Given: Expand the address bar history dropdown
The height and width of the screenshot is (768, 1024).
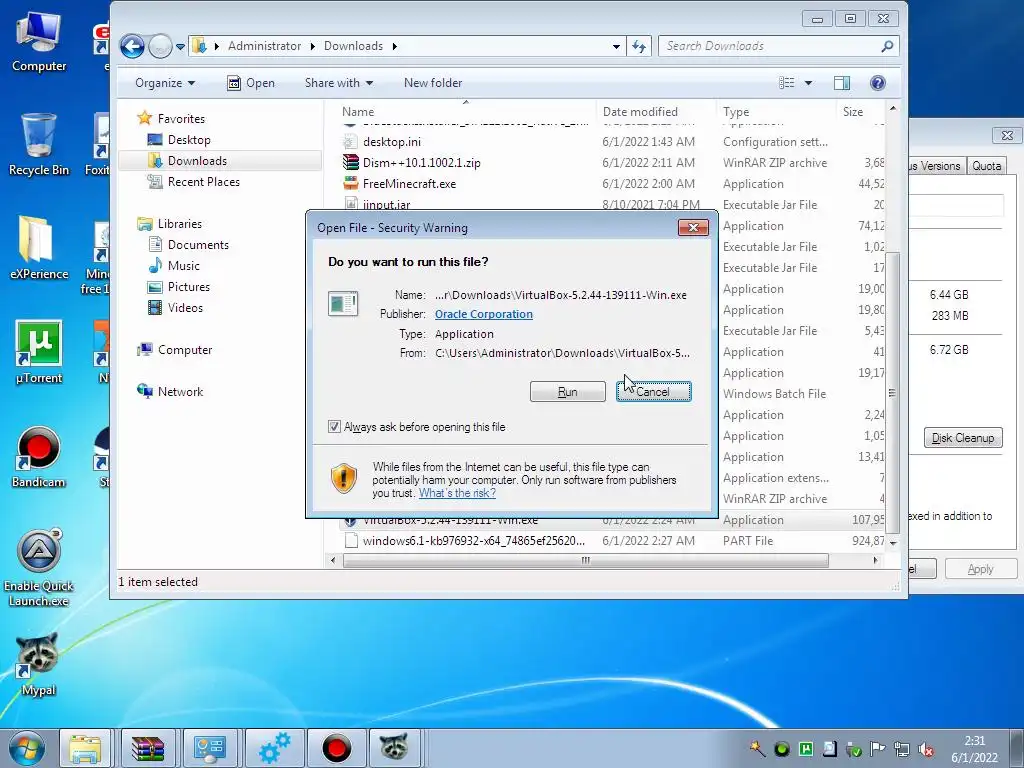Looking at the screenshot, I should (x=616, y=46).
